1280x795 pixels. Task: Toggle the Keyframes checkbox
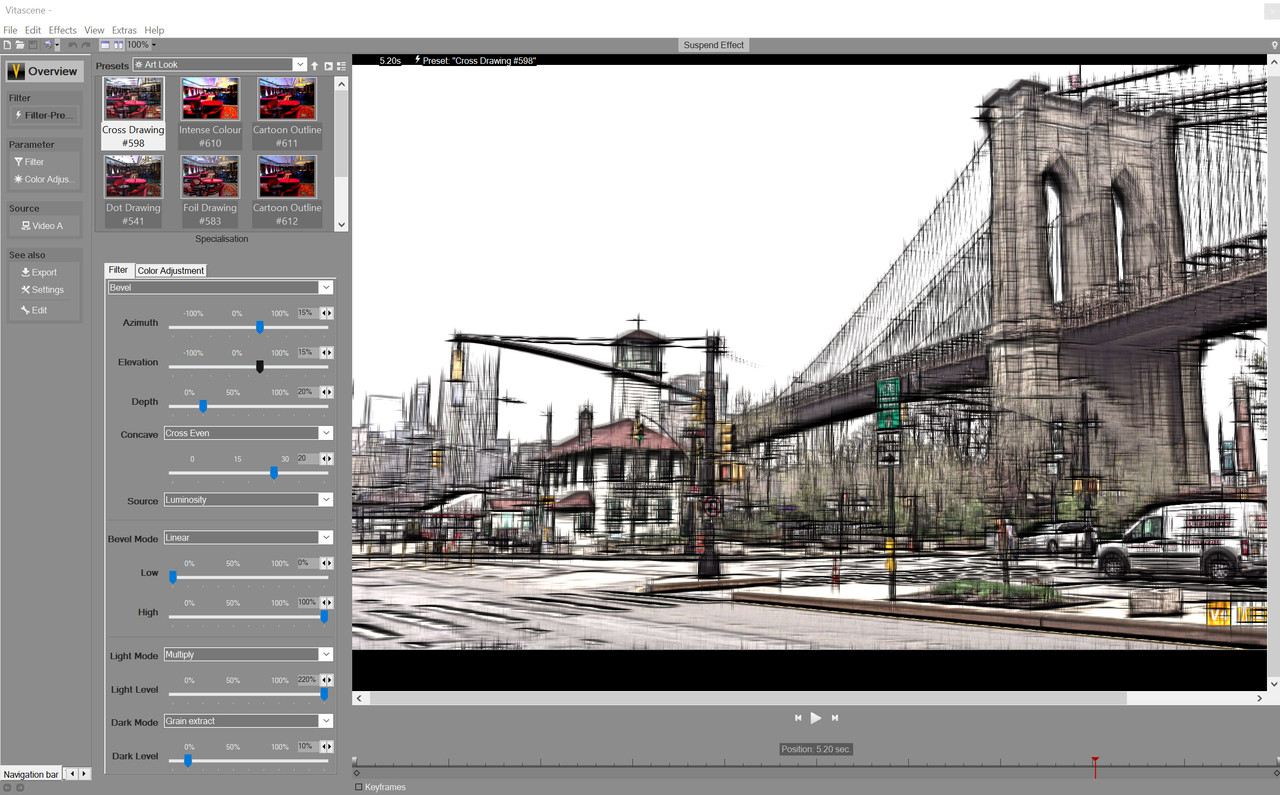click(359, 787)
